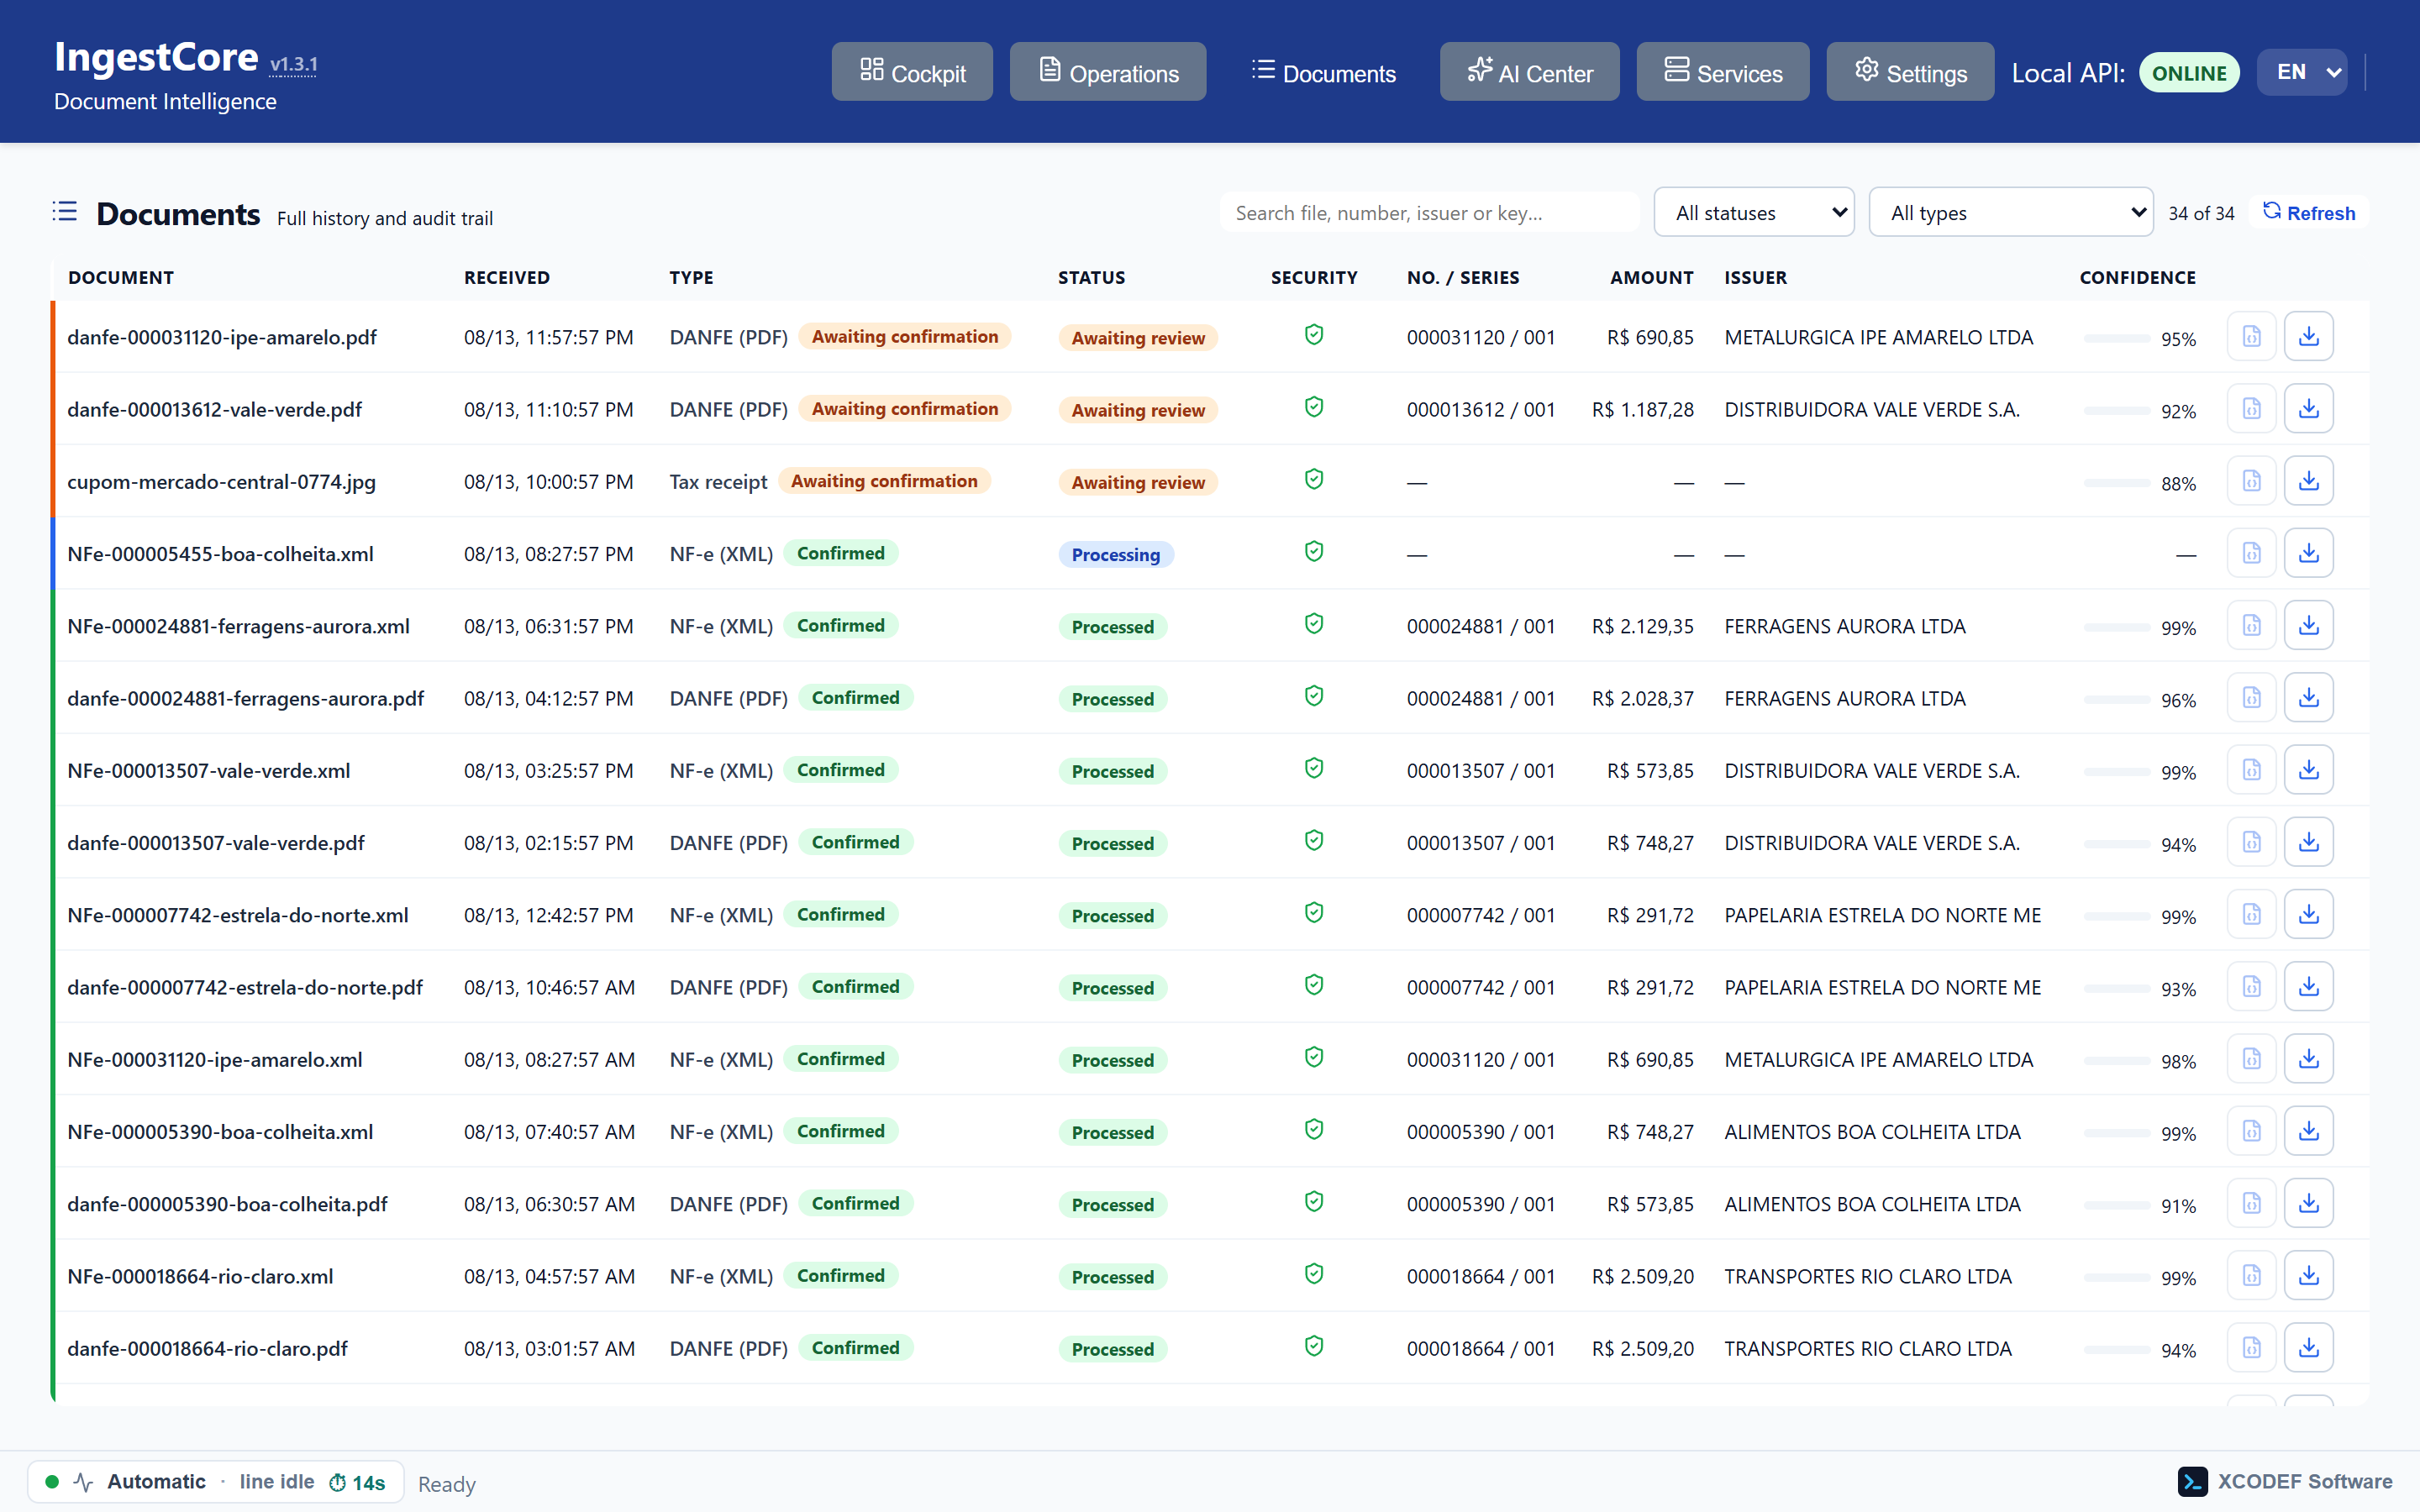Image resolution: width=2420 pixels, height=1512 pixels.
Task: View details icon for danfe-000031120-ipe-amarelo.pdf
Action: pyautogui.click(x=2251, y=337)
